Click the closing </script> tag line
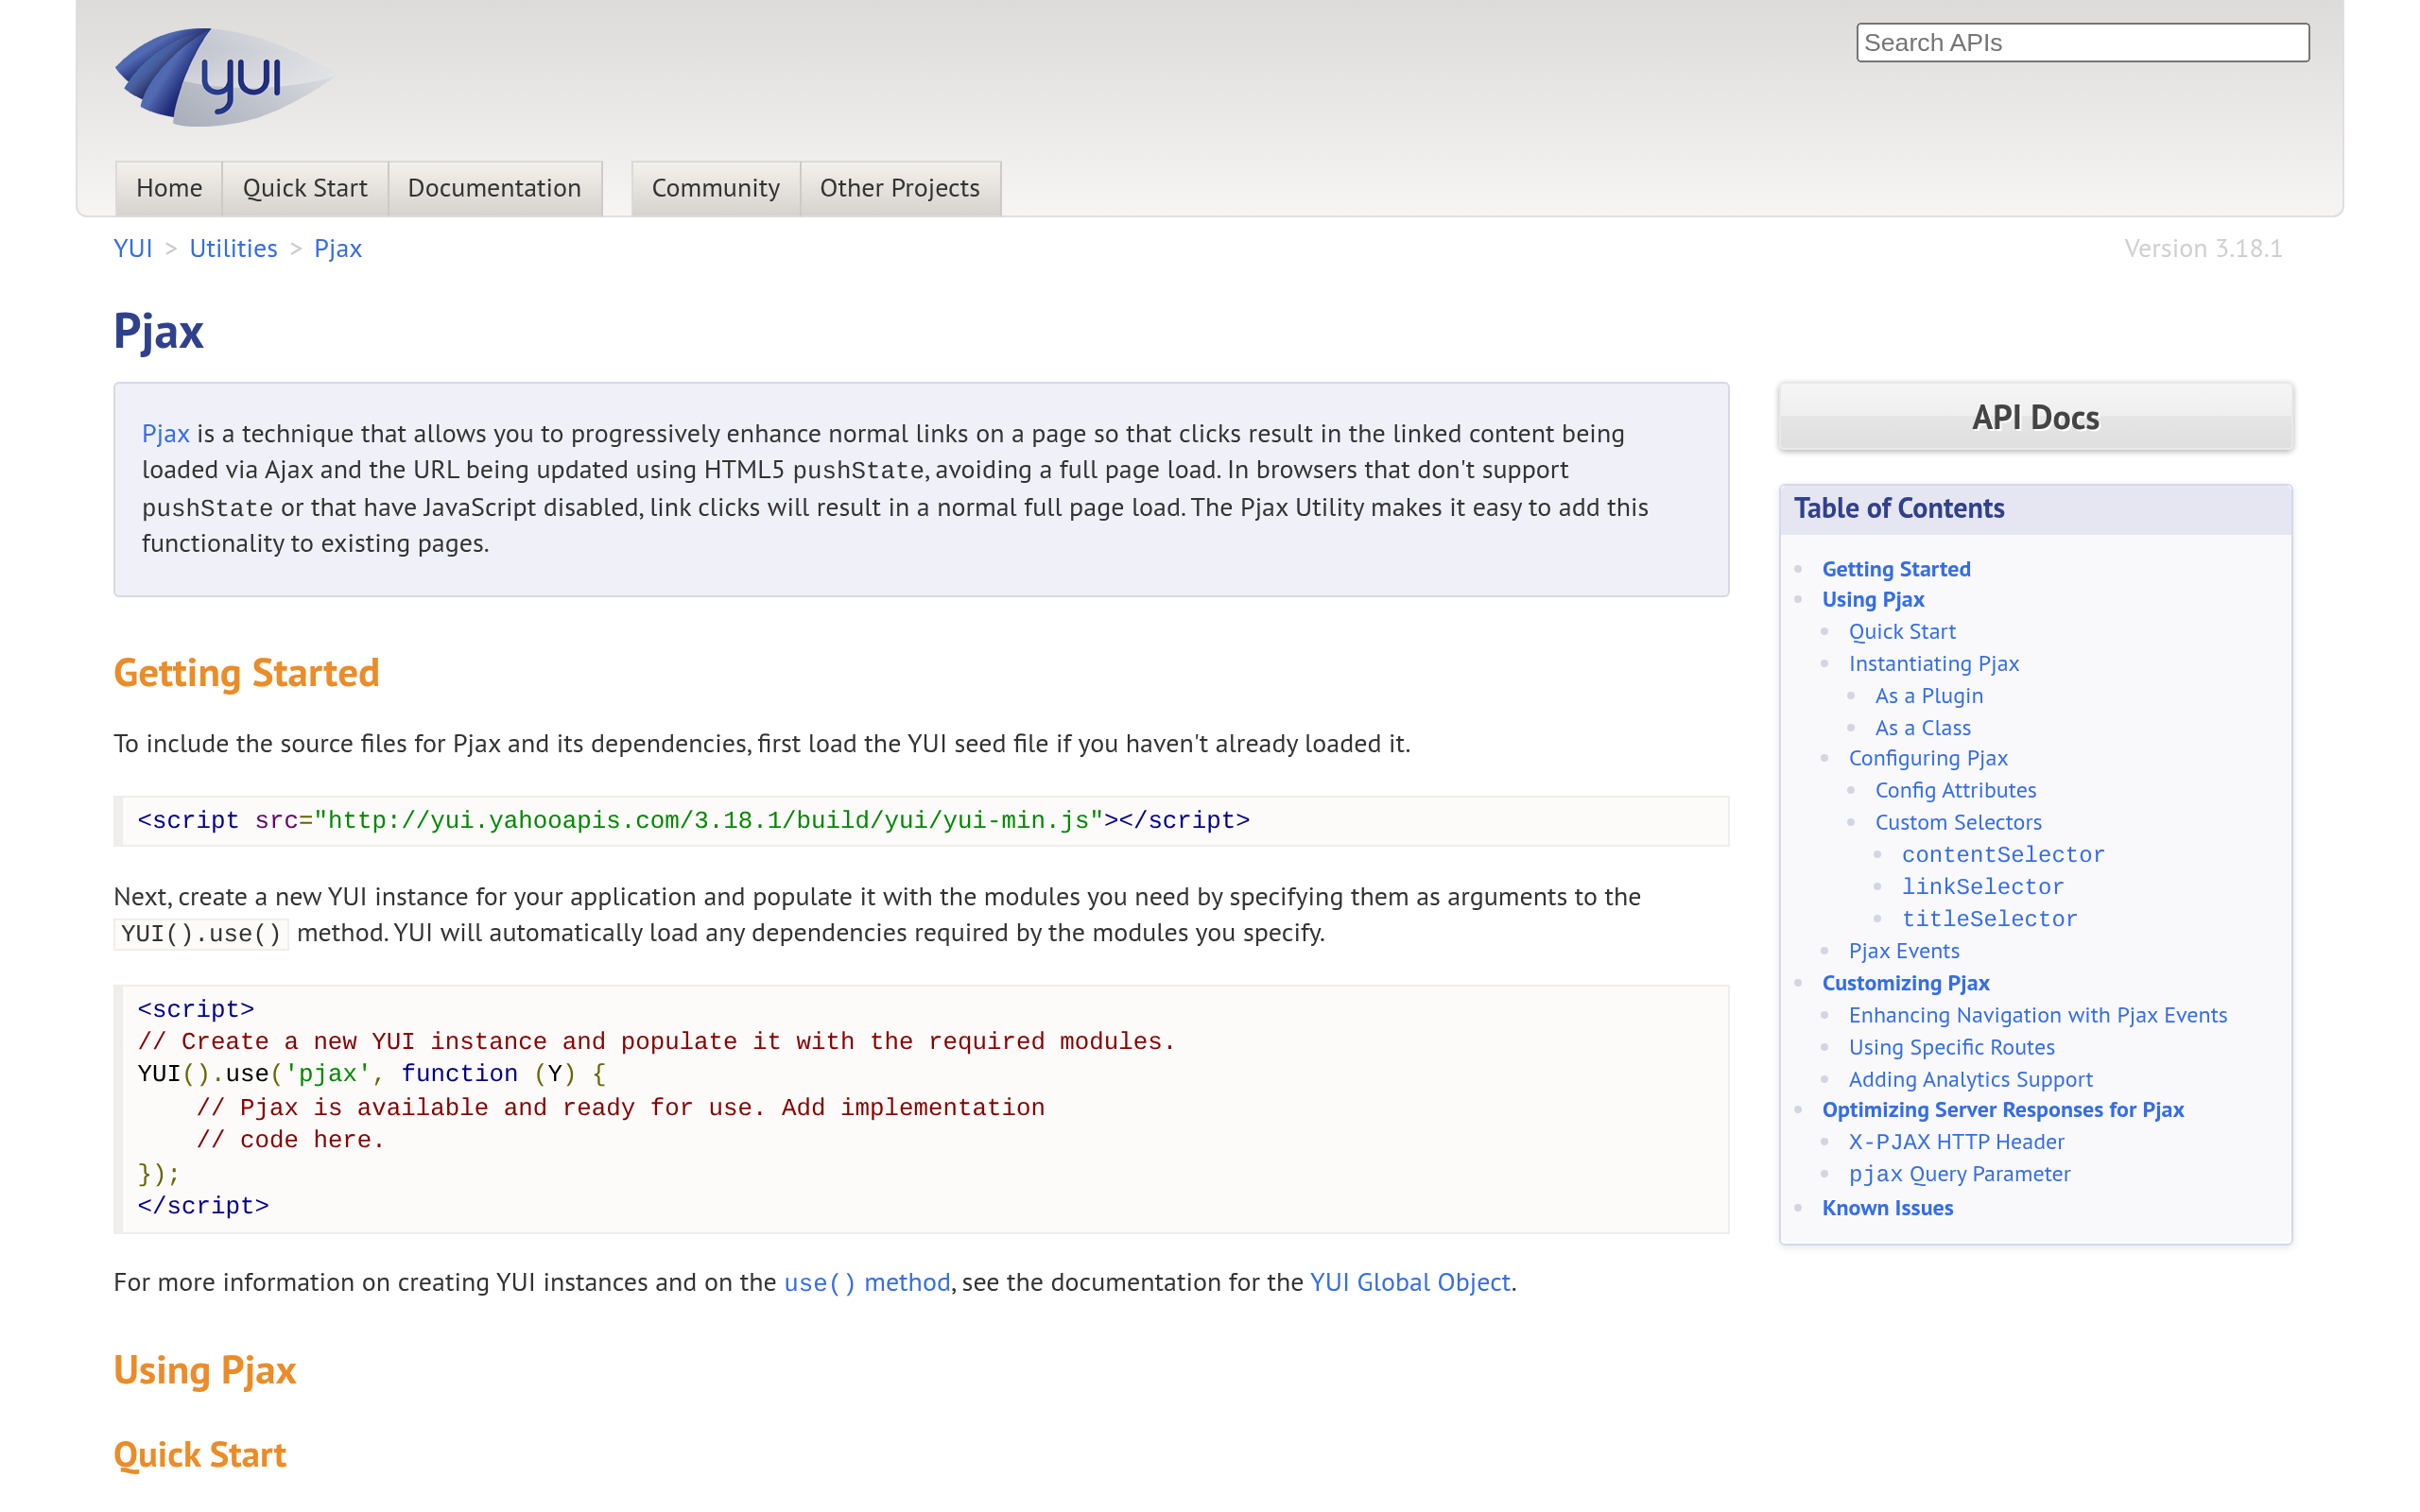The width and height of the screenshot is (2420, 1512). 203,1206
